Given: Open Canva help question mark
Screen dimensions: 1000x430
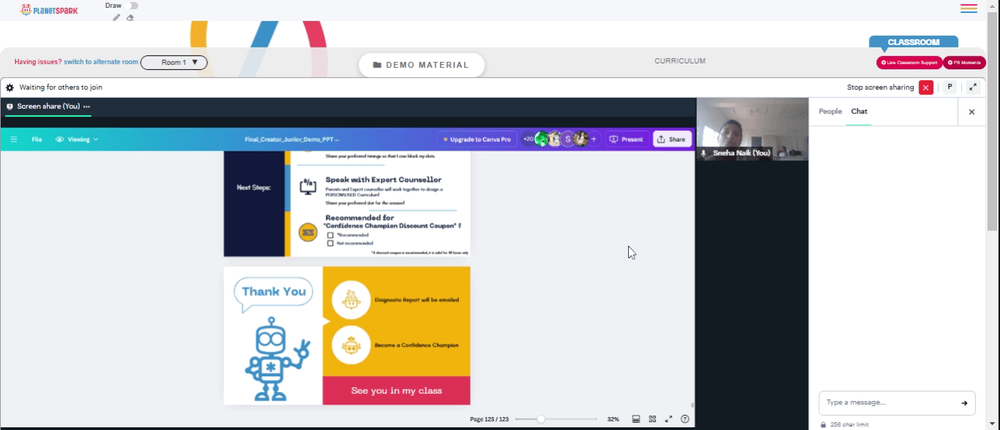Looking at the screenshot, I should click(x=685, y=419).
